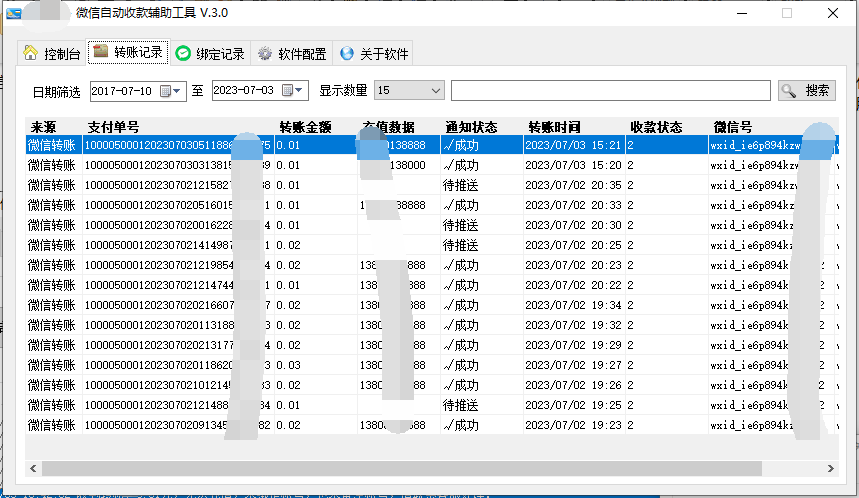Click the gear icon for 软件配置
The width and height of the screenshot is (859, 498).
pyautogui.click(x=265, y=53)
